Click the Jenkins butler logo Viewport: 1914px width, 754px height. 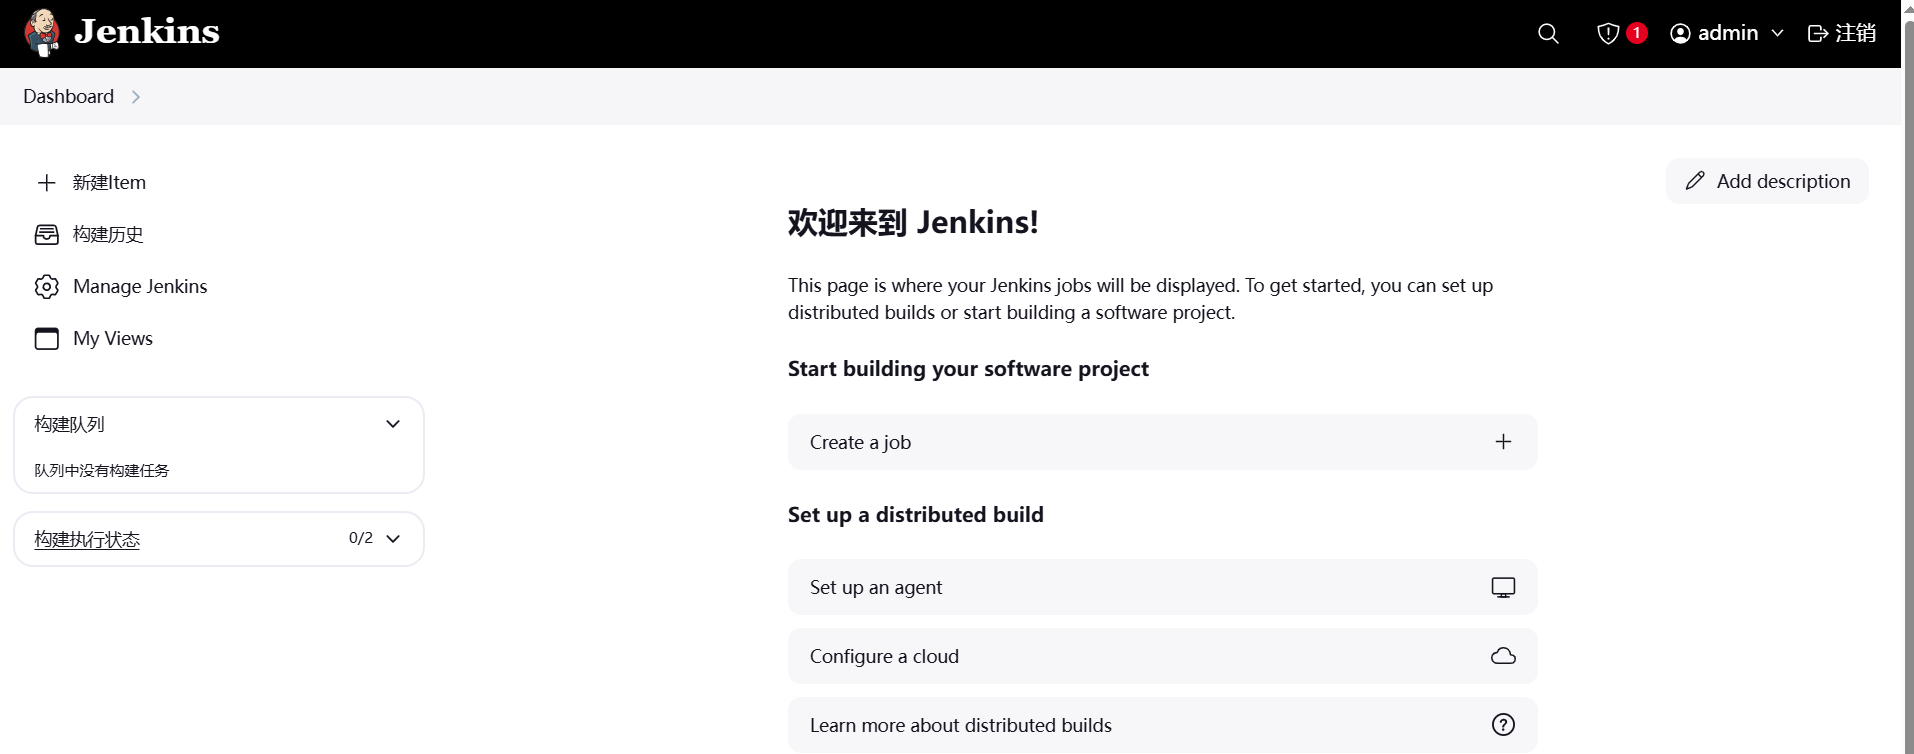[42, 33]
